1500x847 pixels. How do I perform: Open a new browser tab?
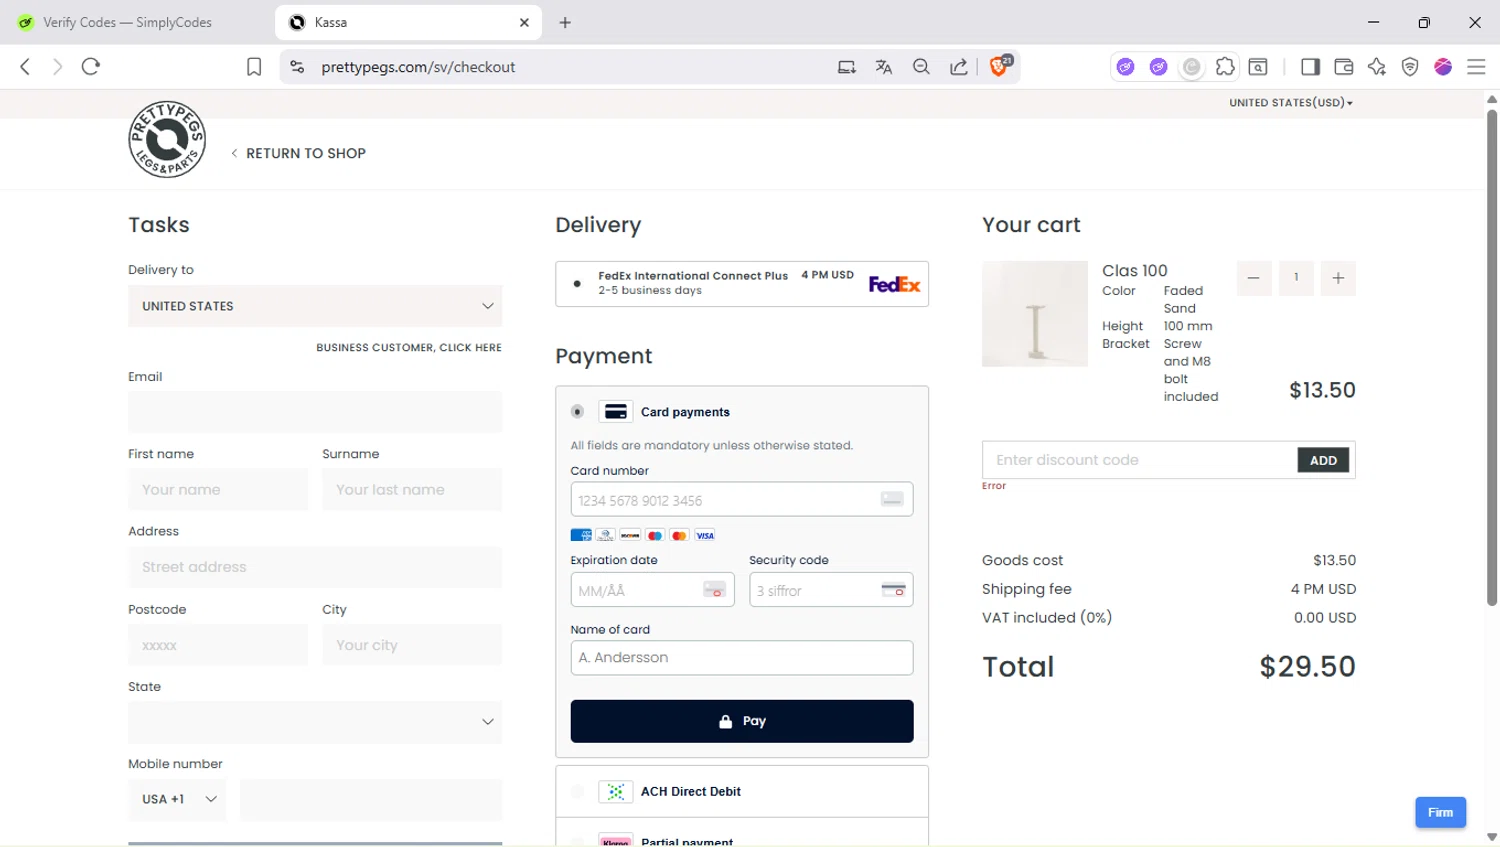pos(565,22)
